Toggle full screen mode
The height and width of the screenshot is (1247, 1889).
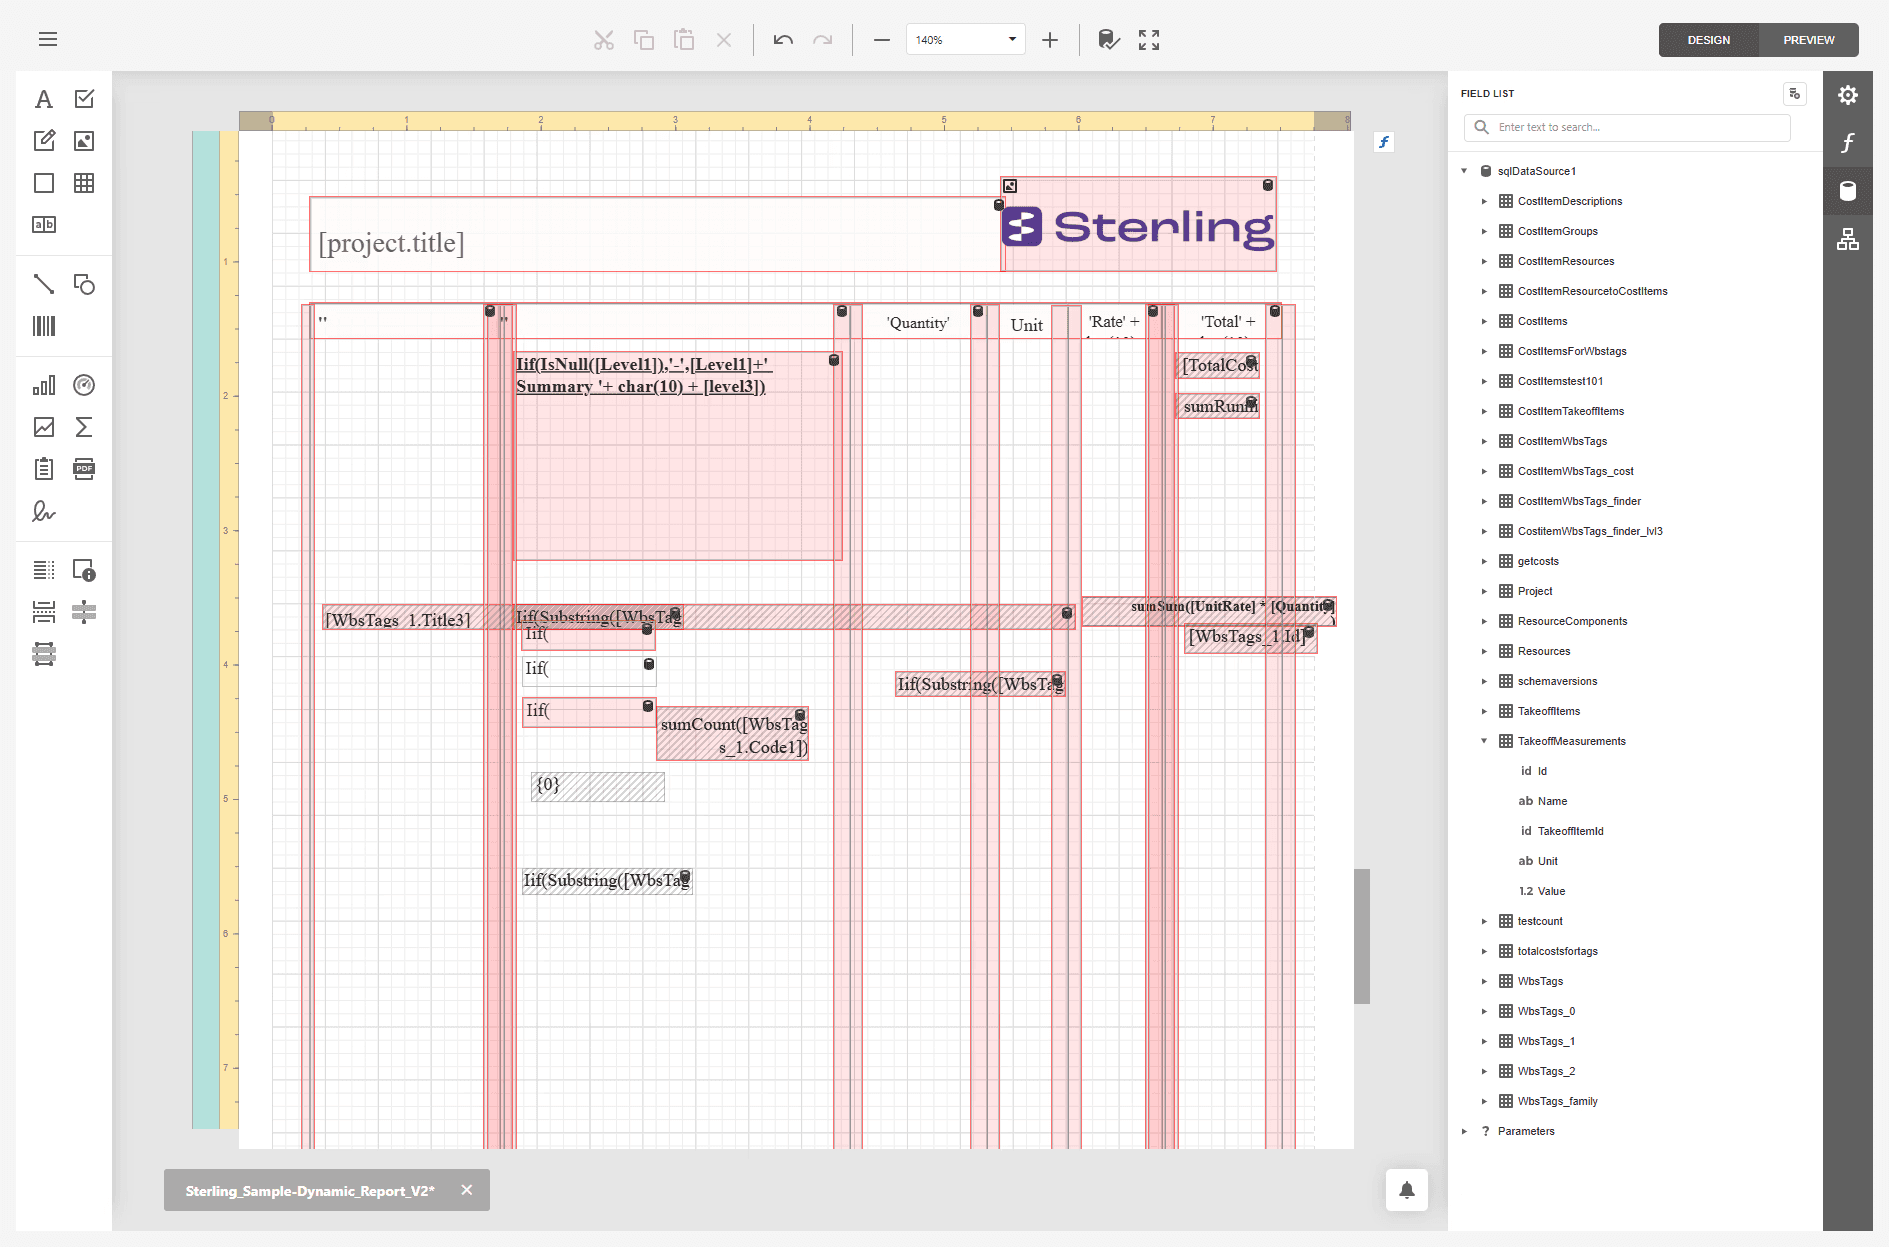(x=1149, y=40)
